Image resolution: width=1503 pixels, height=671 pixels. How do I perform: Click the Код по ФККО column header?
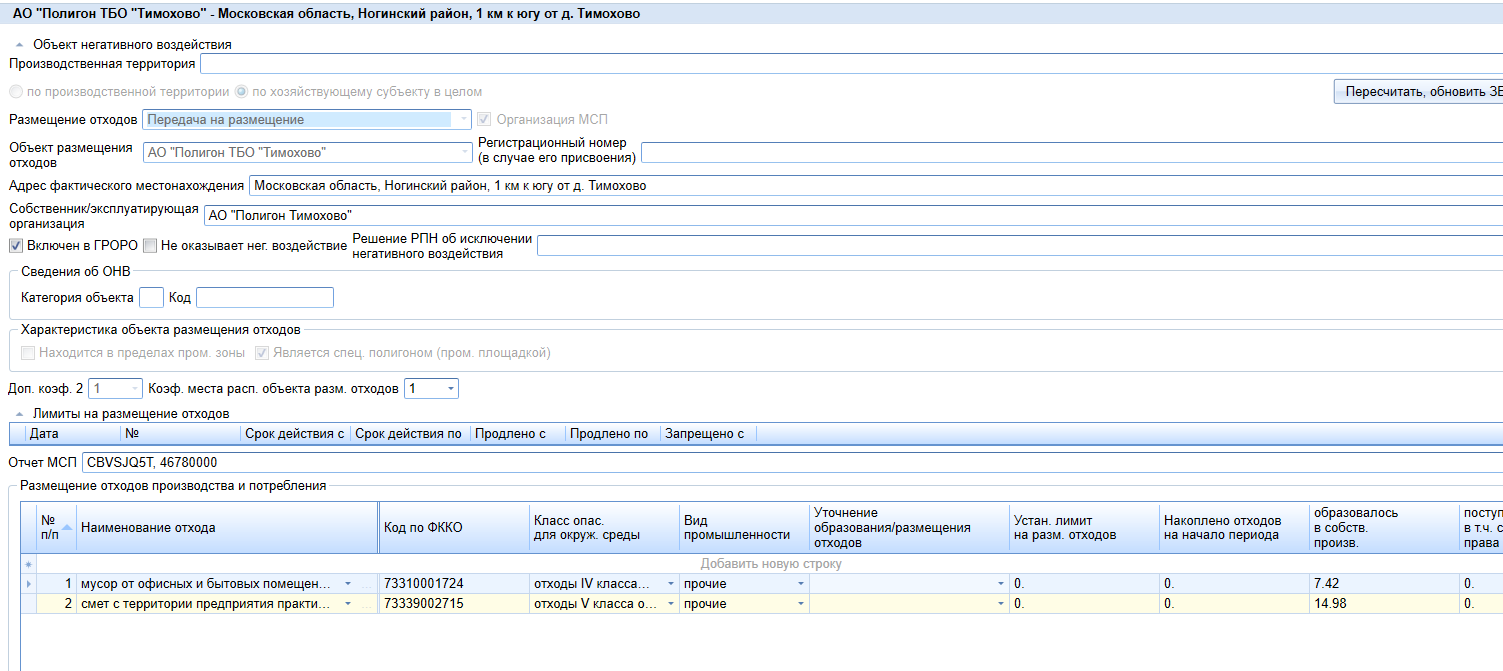(454, 528)
